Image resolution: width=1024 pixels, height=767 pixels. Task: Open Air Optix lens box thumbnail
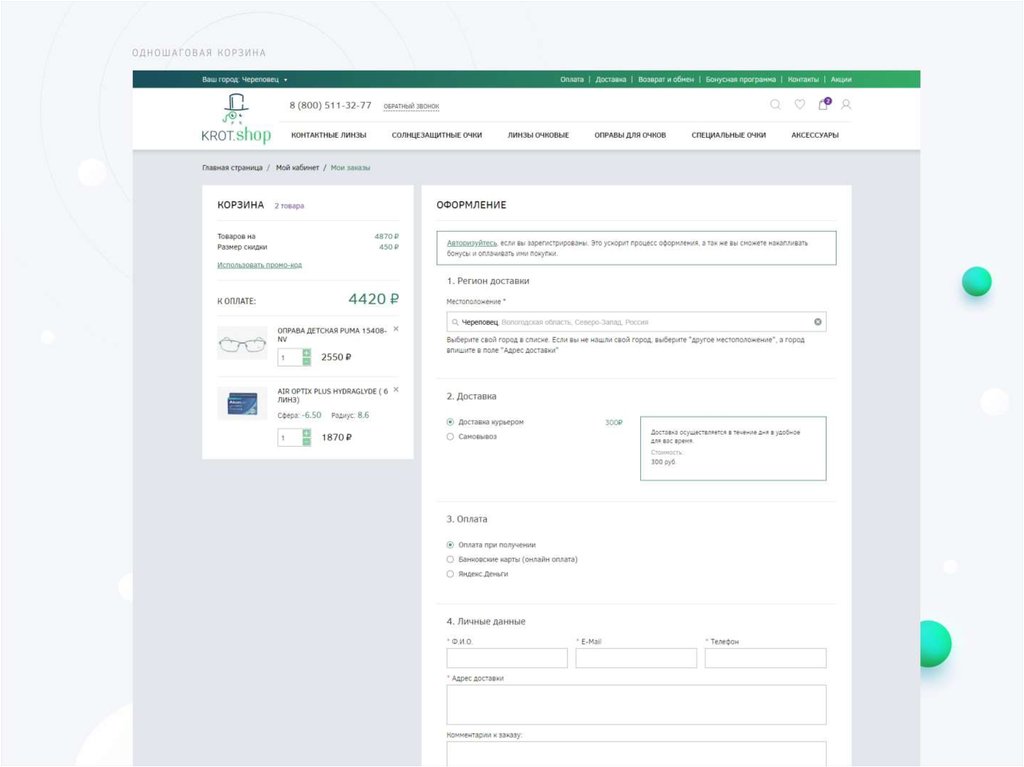click(242, 404)
